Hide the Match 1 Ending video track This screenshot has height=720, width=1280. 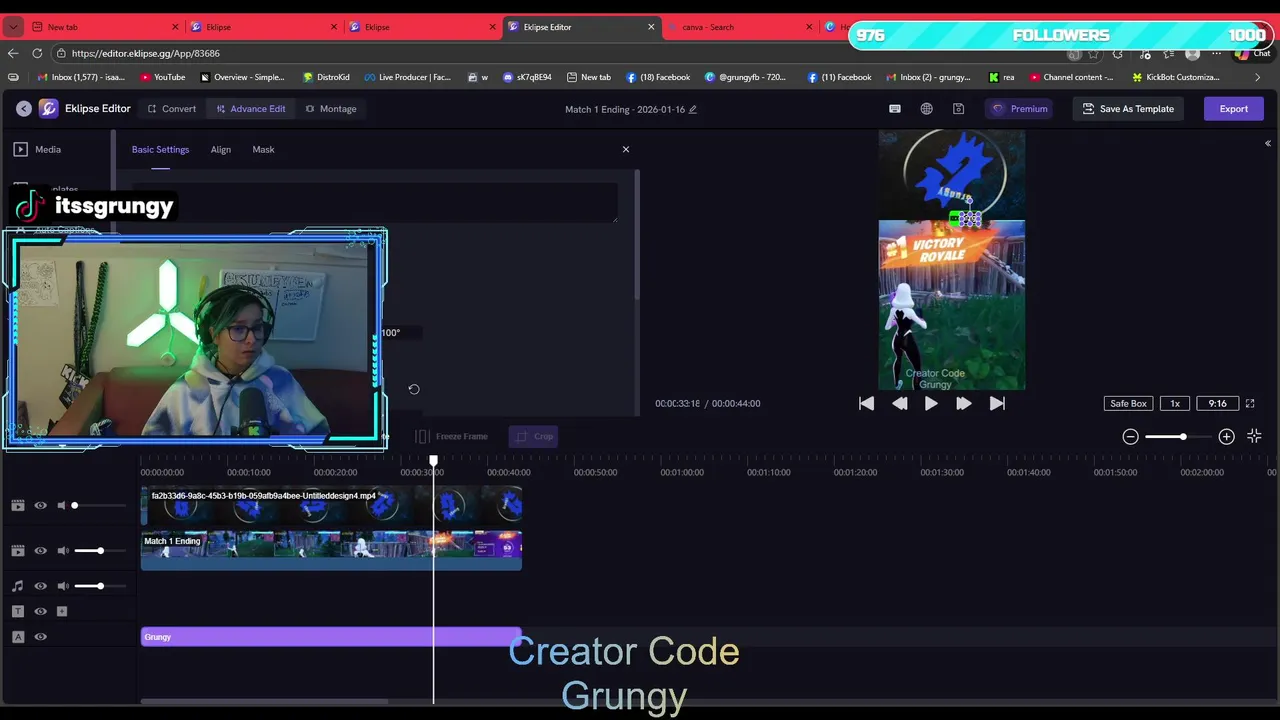pyautogui.click(x=41, y=550)
